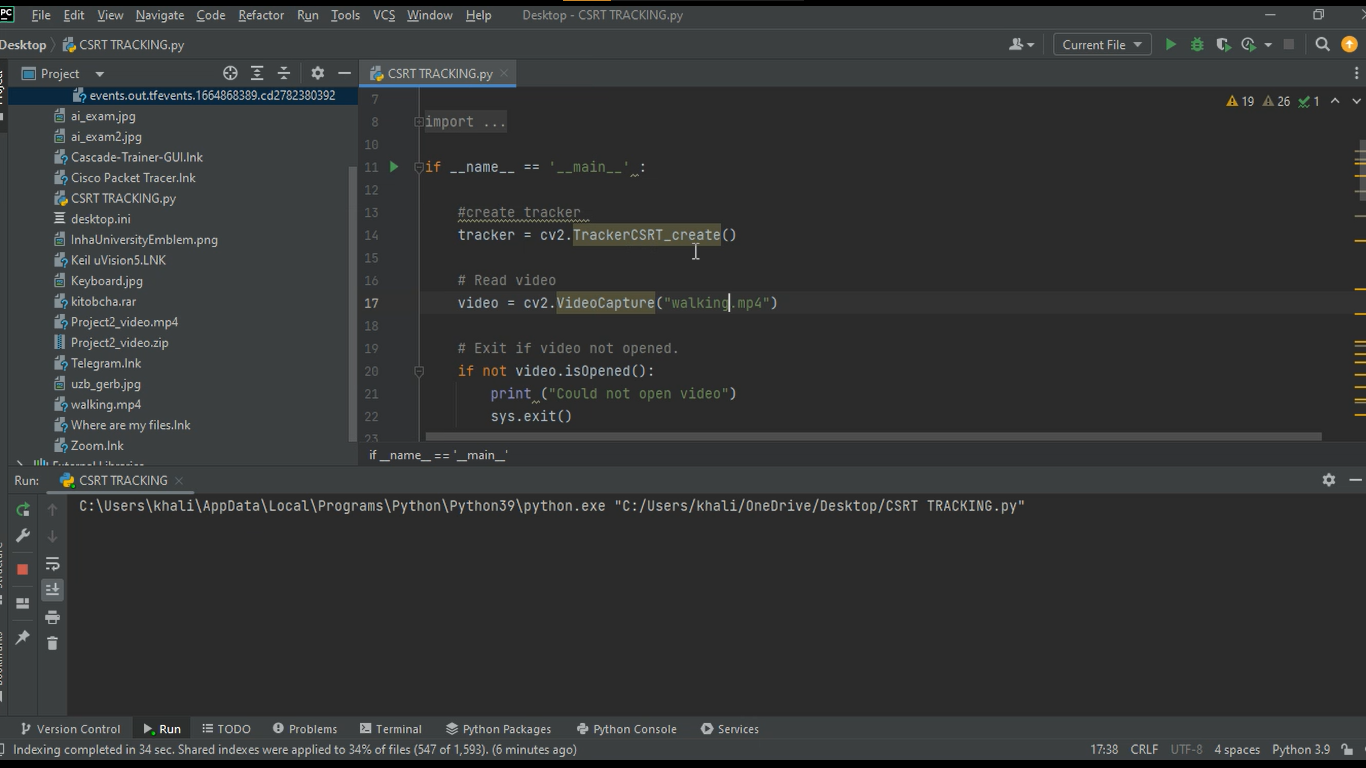This screenshot has width=1366, height=768.
Task: Collapse the if __name__ block fold arrow
Action: [x=419, y=167]
